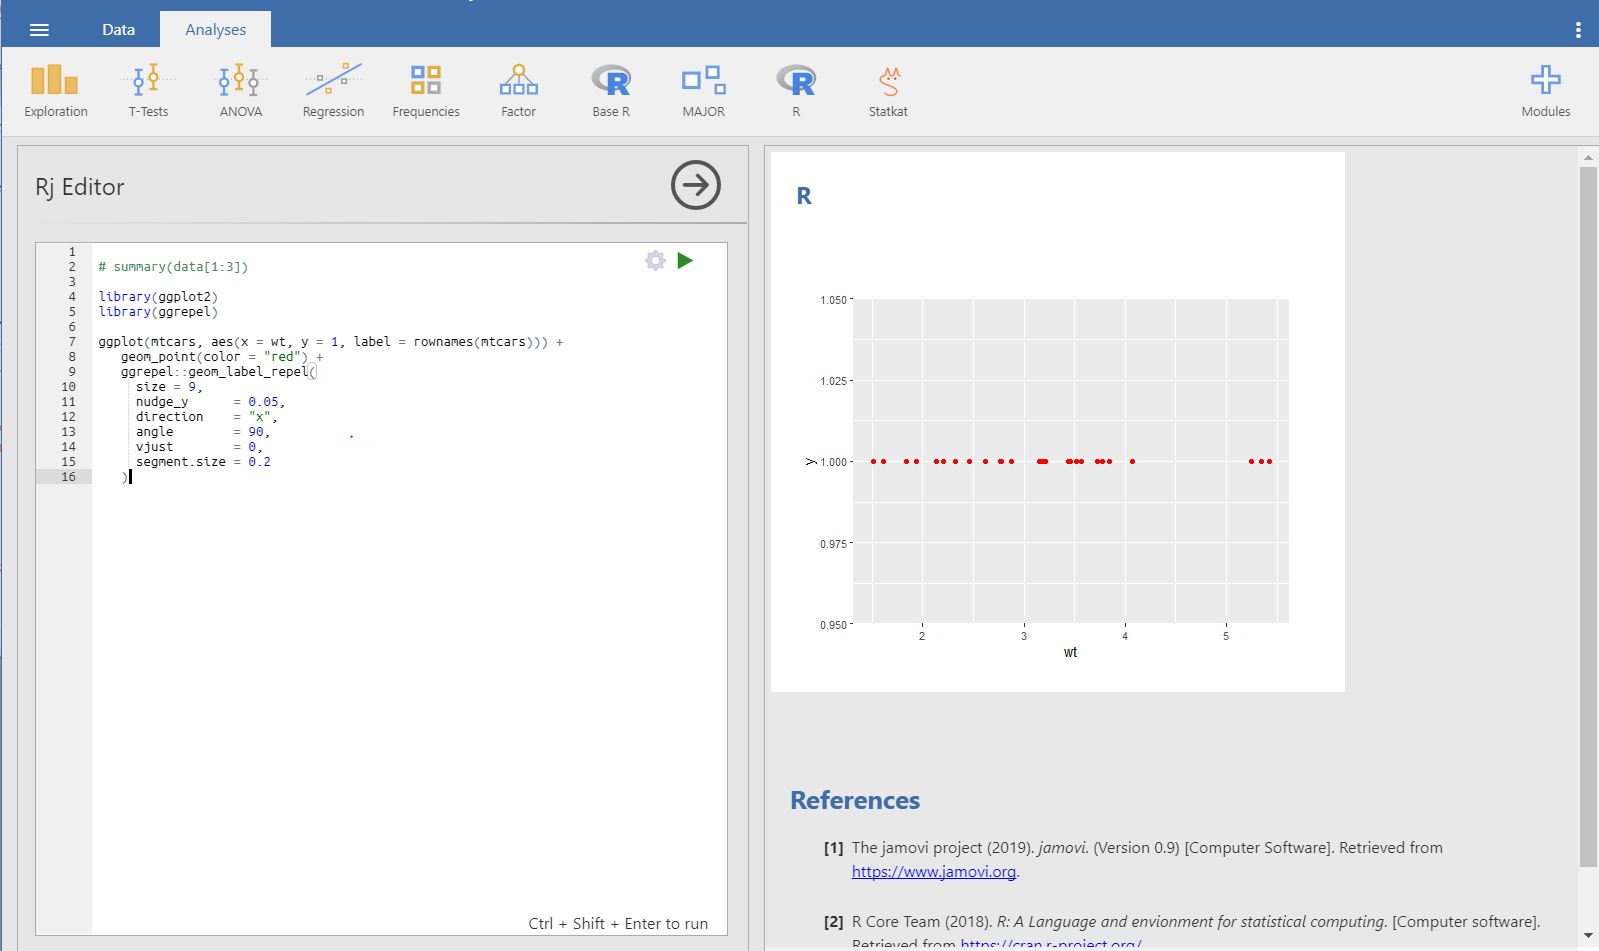Screen dimensions: 1599x951
Task: Open the R editor module menu
Action: pyautogui.click(x=796, y=92)
